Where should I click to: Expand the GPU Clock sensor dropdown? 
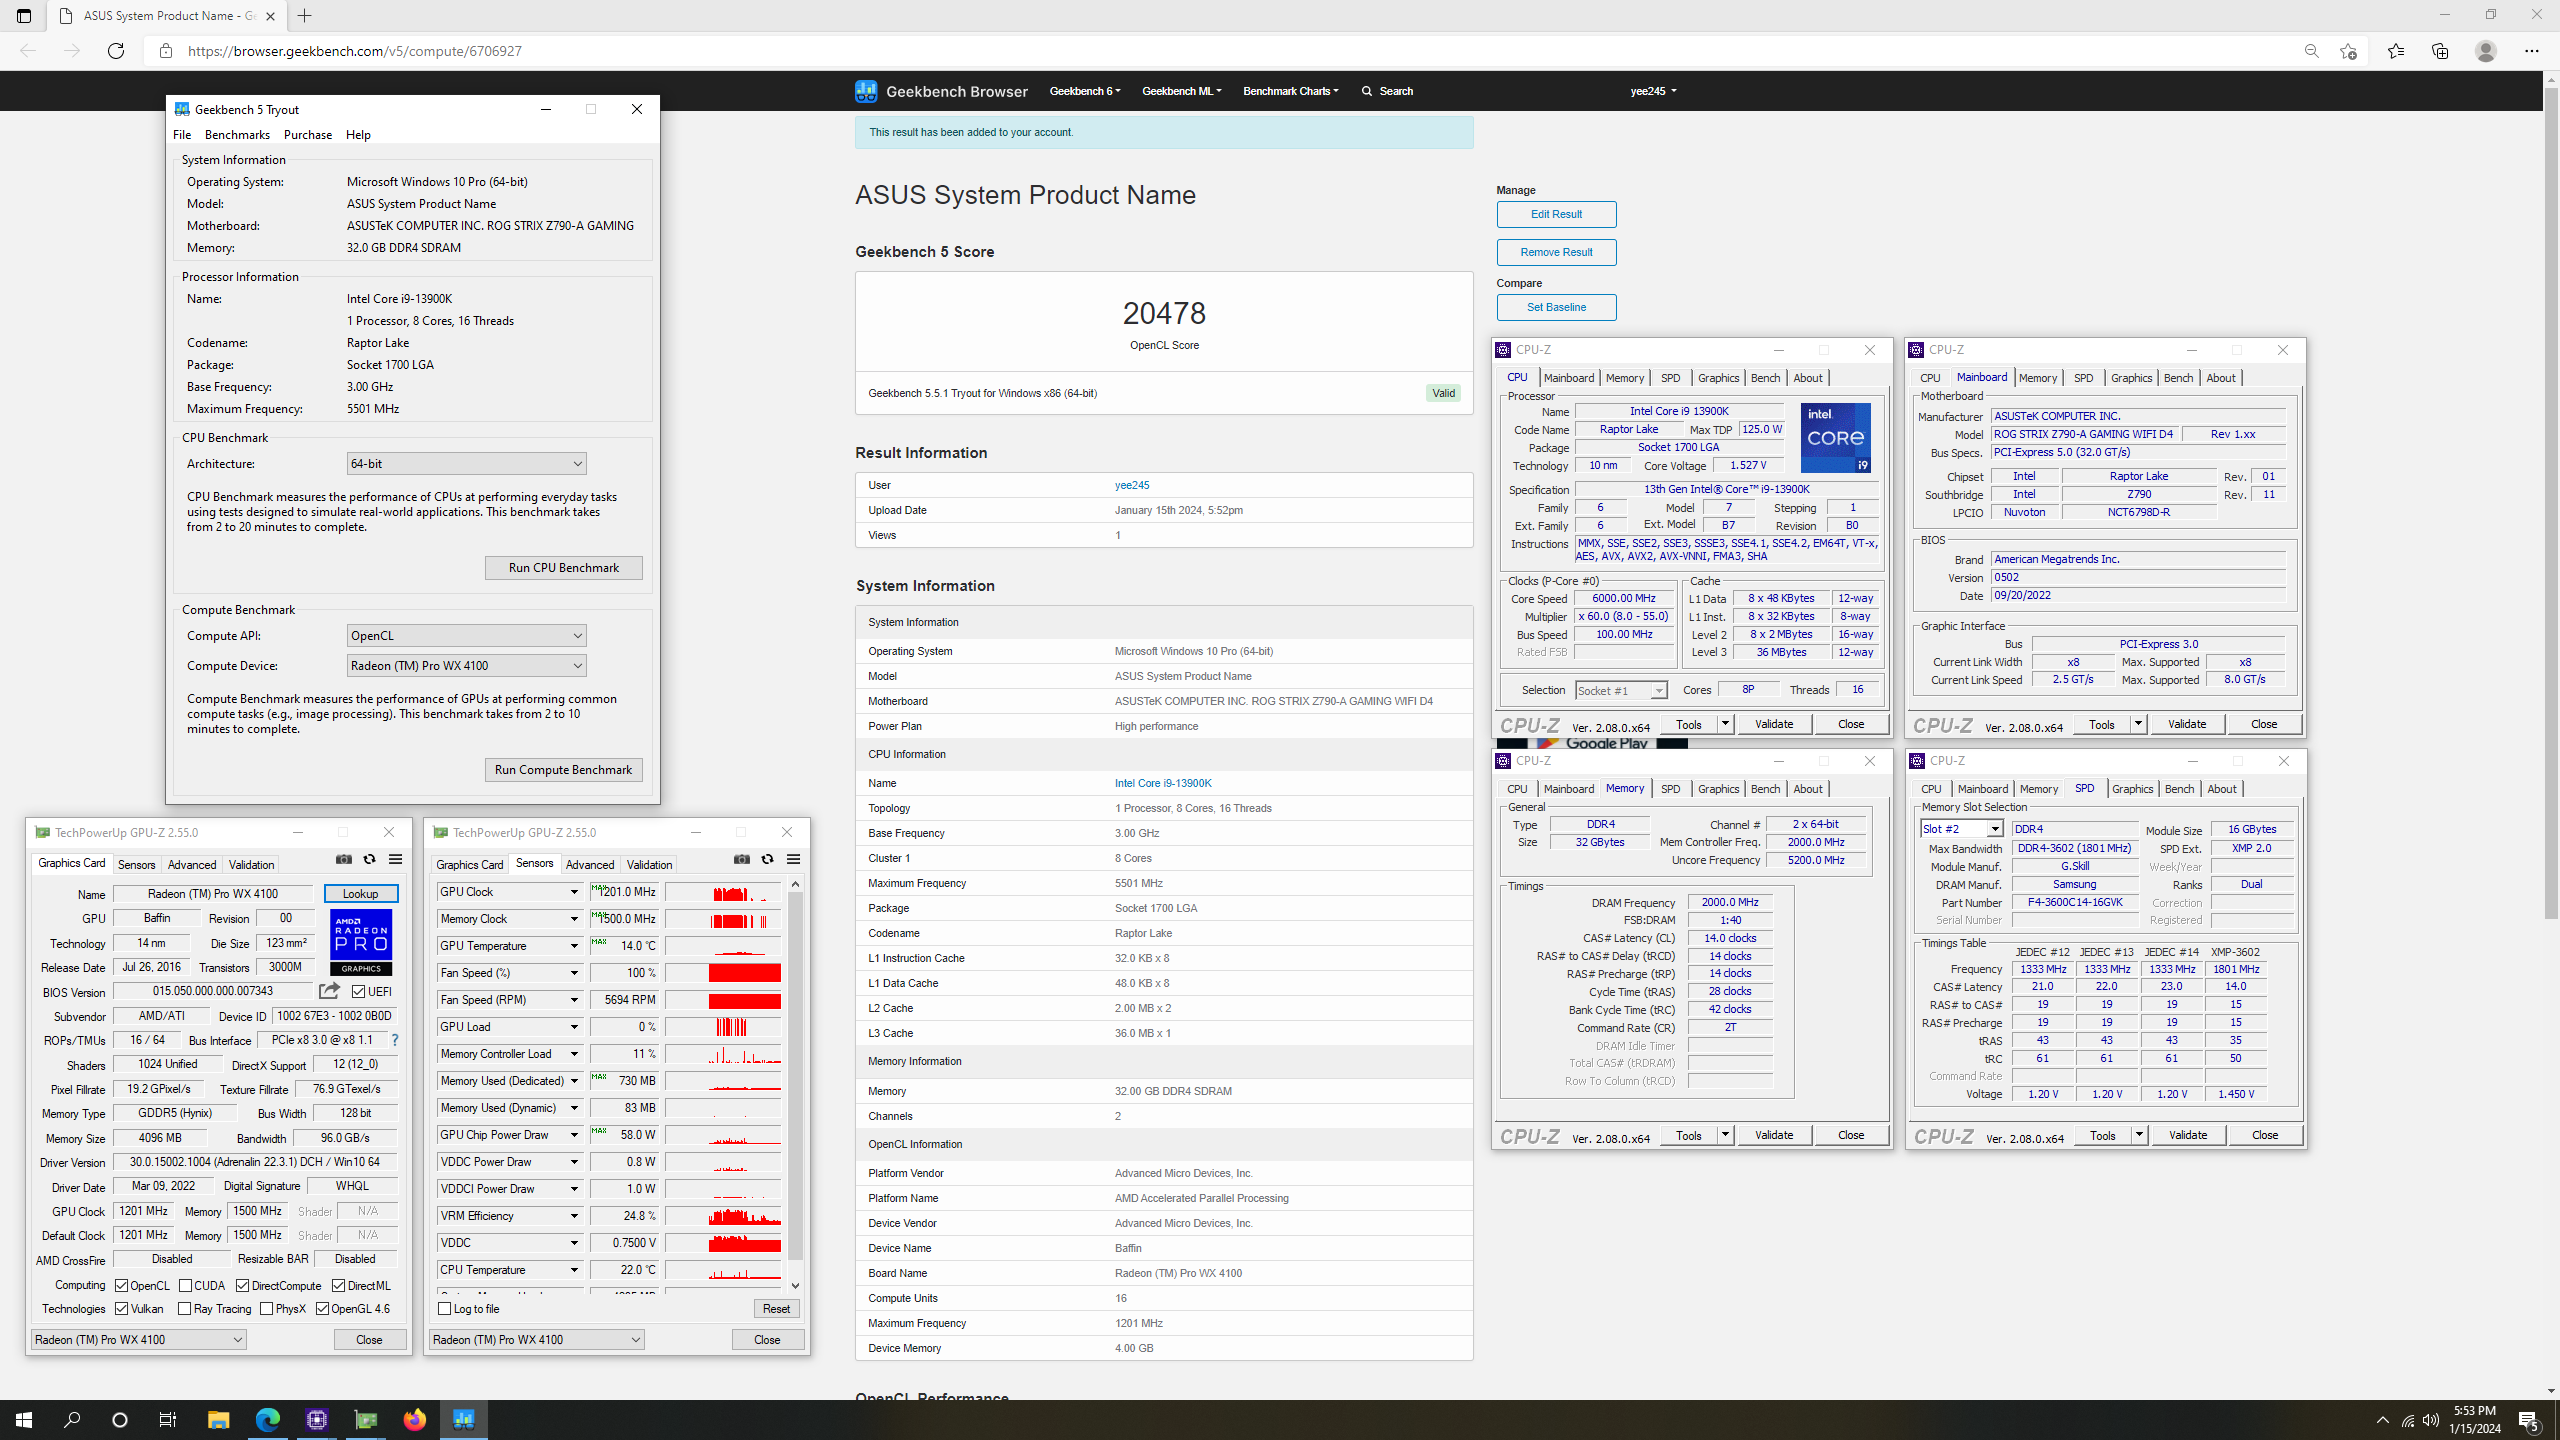pyautogui.click(x=574, y=892)
